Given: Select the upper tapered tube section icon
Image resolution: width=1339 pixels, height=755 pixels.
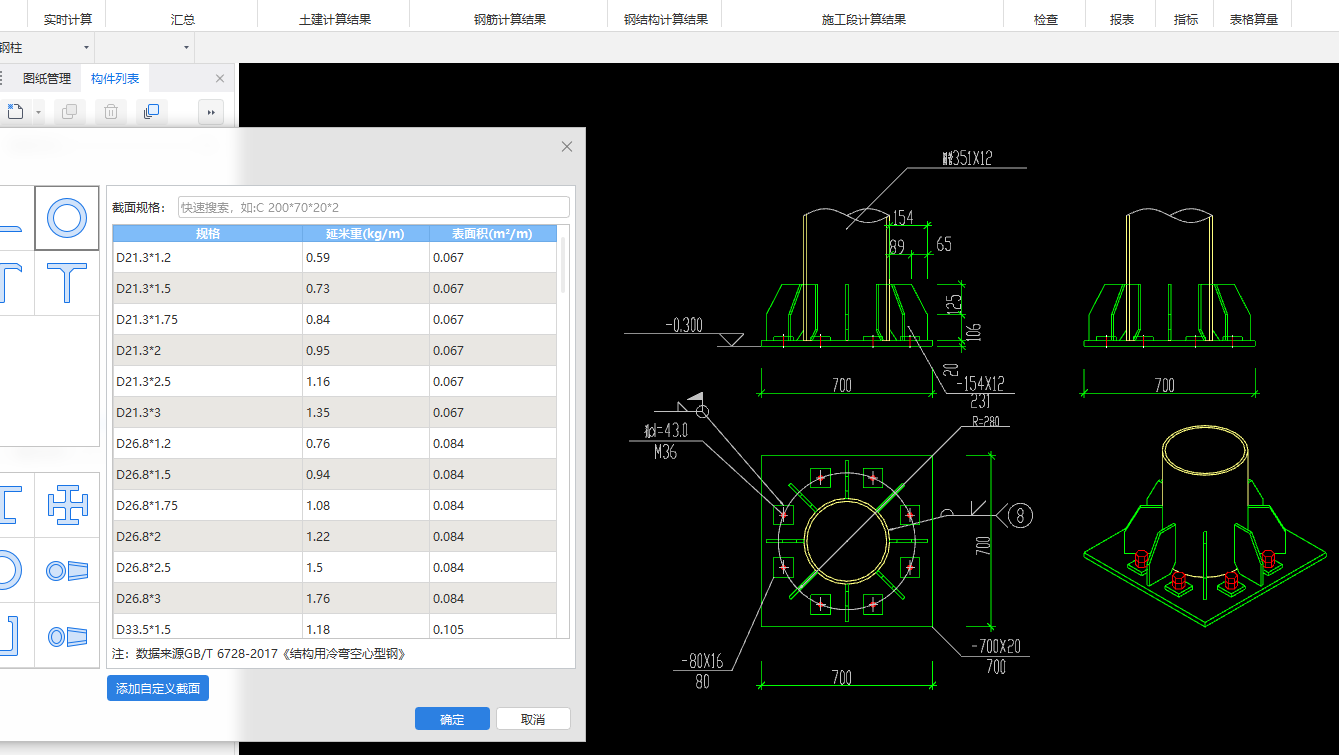Looking at the screenshot, I should click(x=67, y=570).
